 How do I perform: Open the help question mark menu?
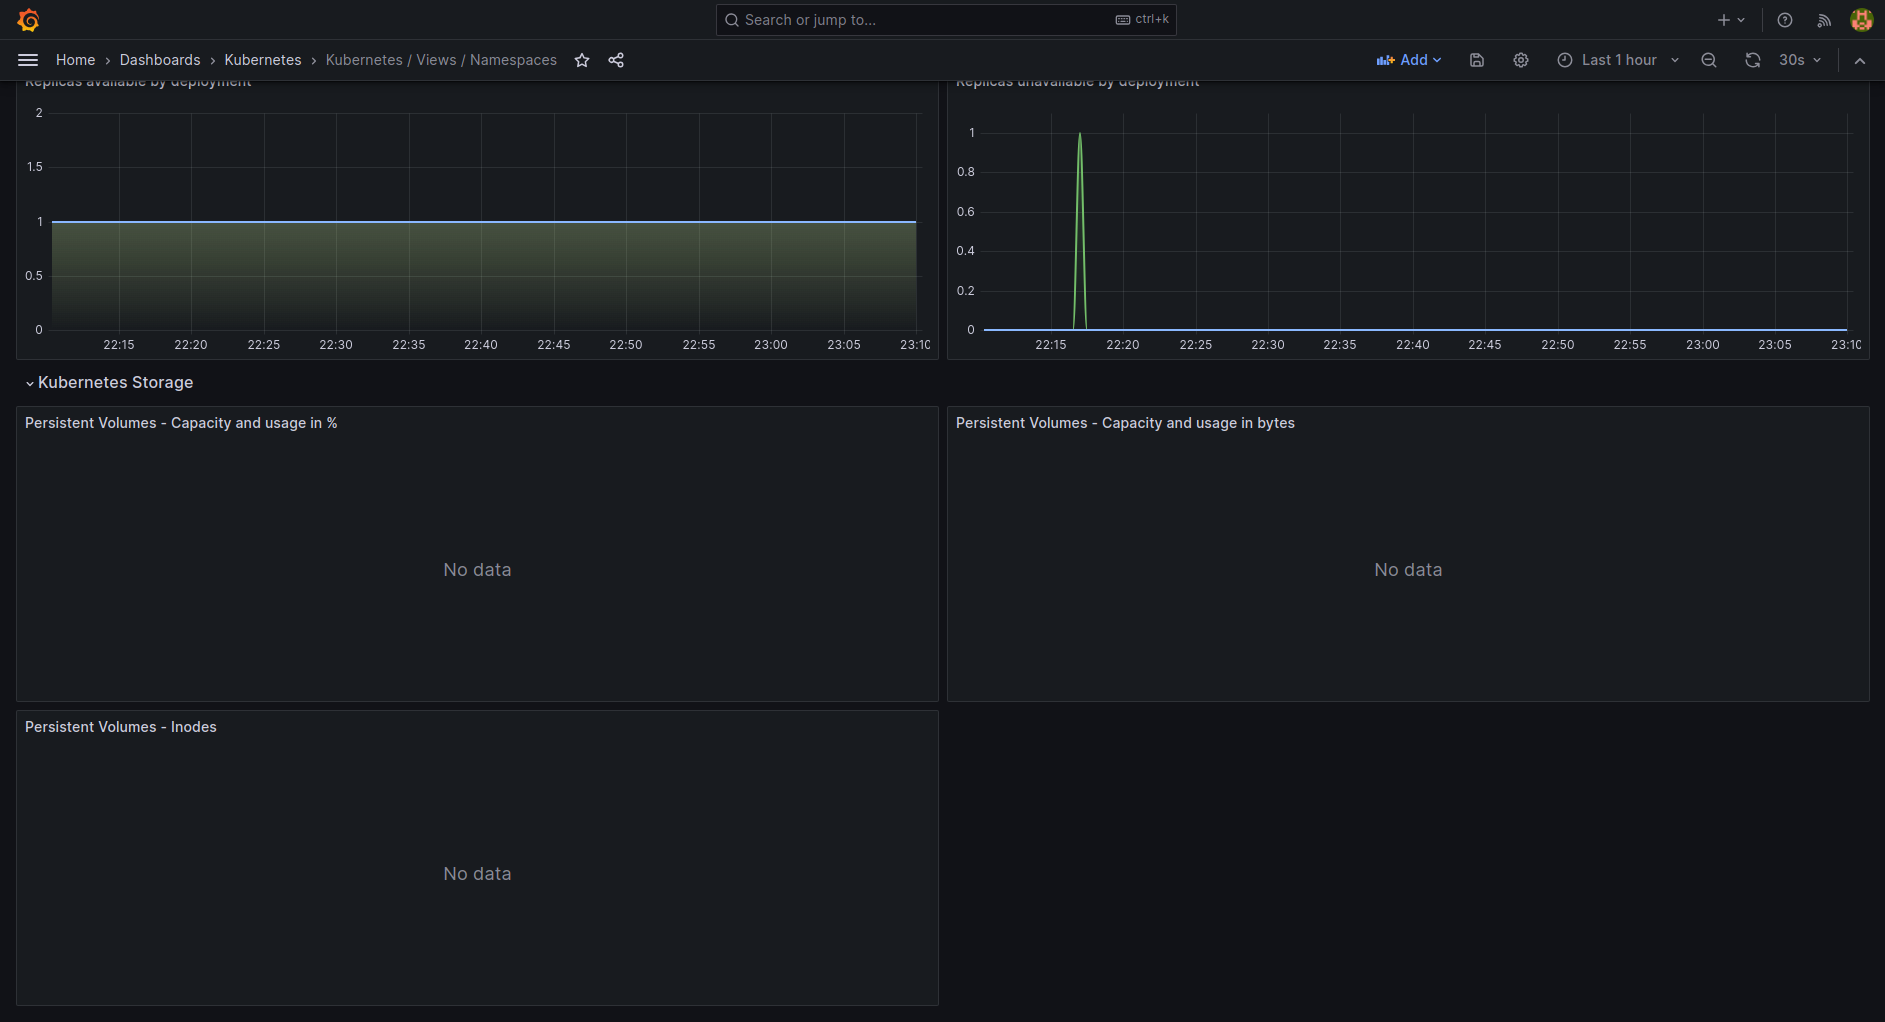pyautogui.click(x=1785, y=20)
